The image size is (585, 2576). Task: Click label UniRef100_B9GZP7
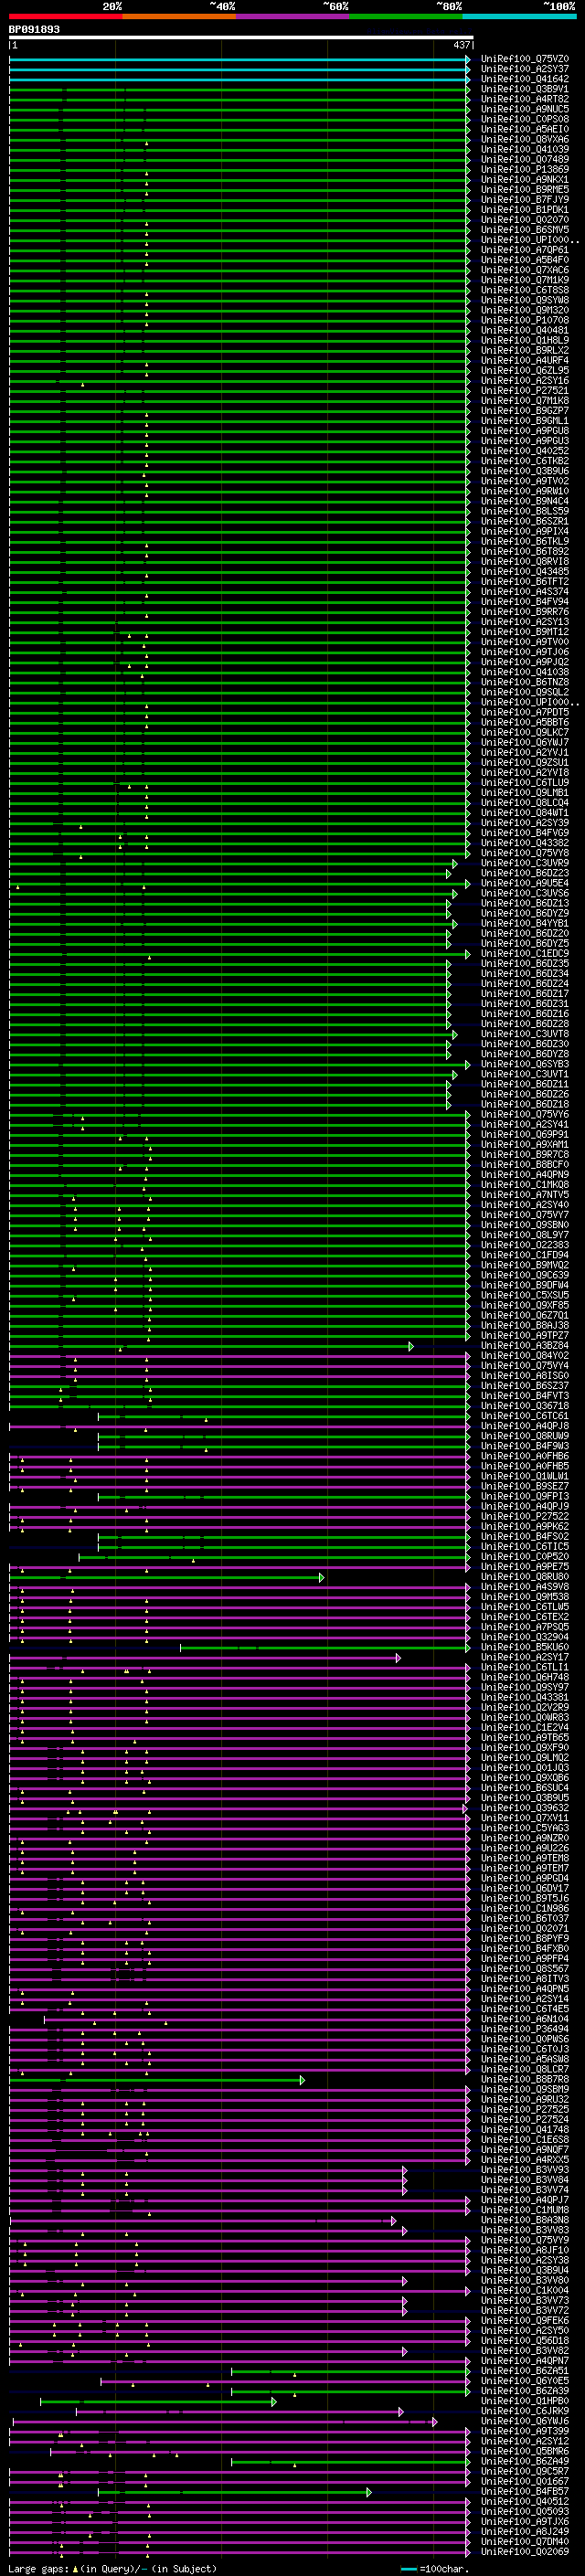525,410
